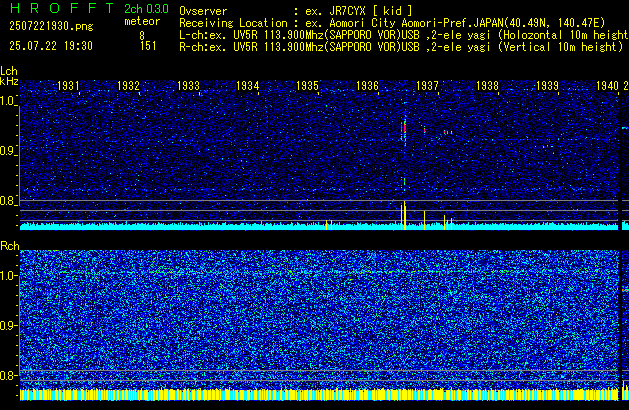629x410 pixels.
Task: Click the Ovserver JR7CYX line
Action: 296,11
